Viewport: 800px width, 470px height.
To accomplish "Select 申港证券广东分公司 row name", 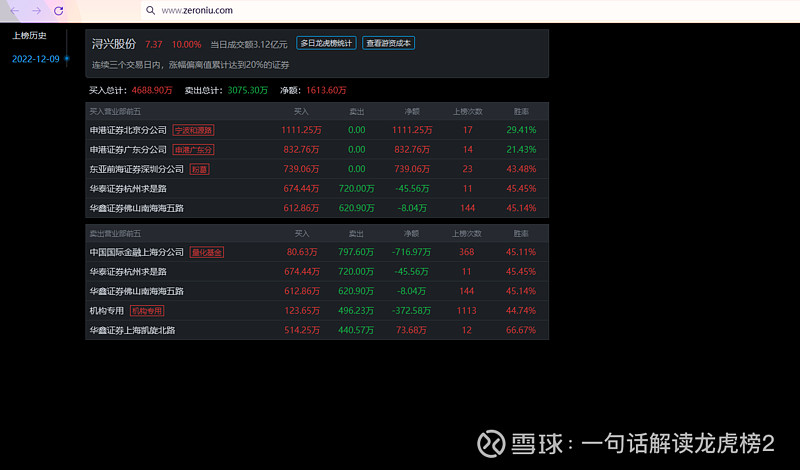I will [x=128, y=150].
